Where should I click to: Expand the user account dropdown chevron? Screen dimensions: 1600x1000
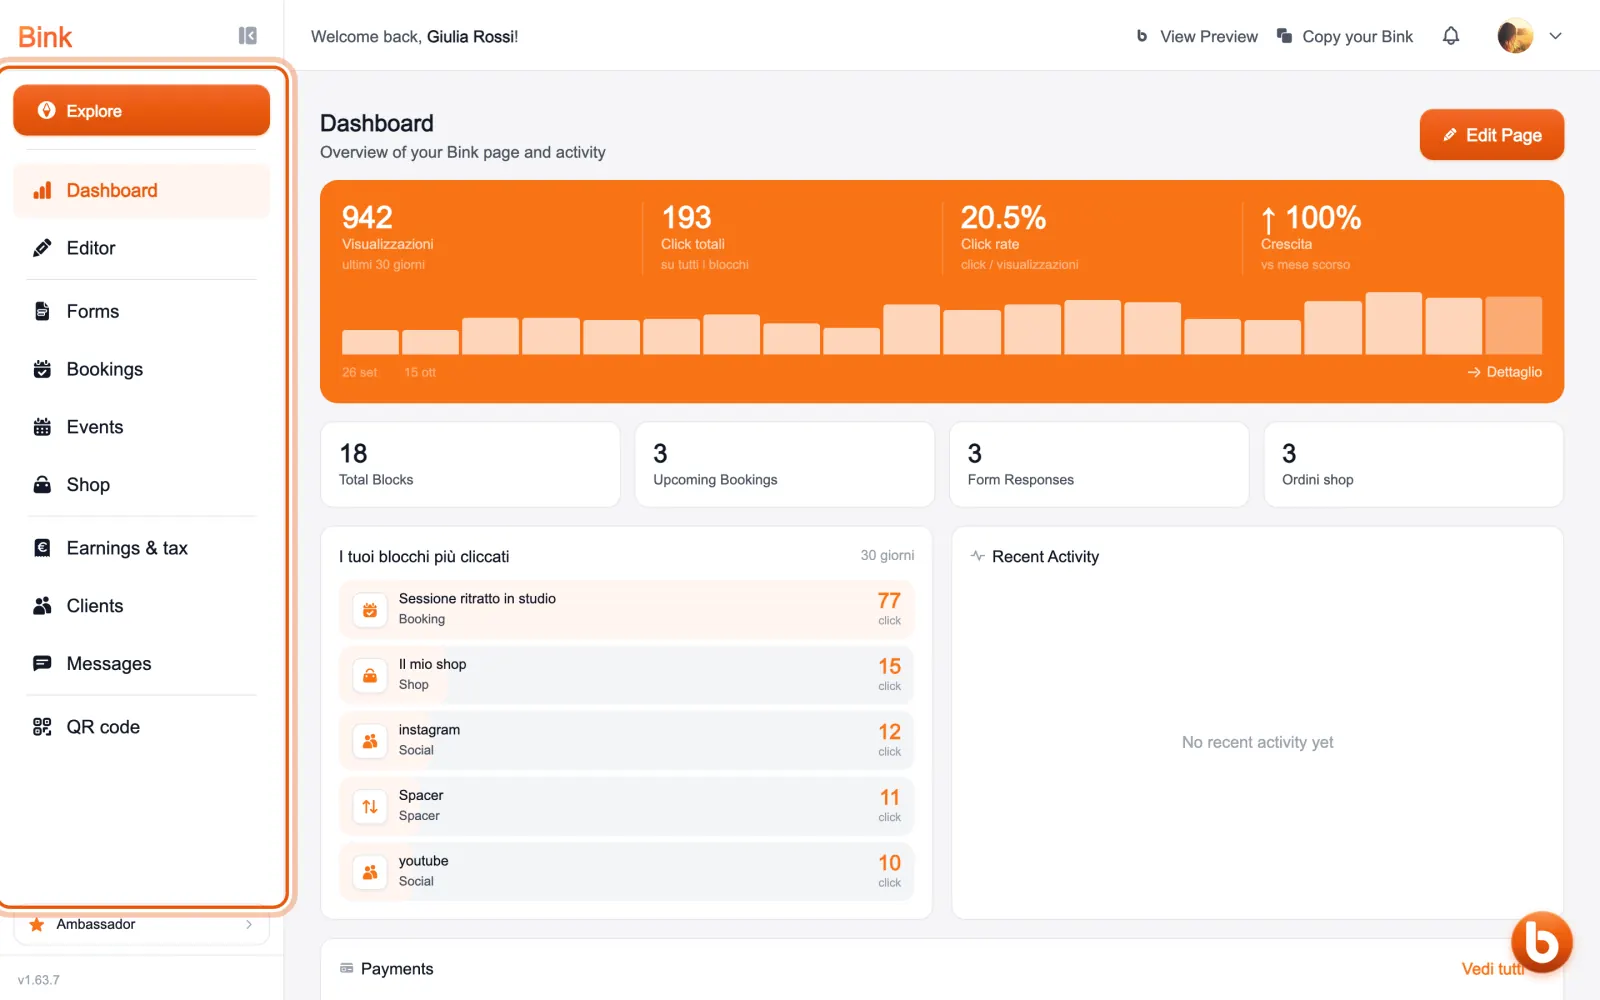(1556, 36)
